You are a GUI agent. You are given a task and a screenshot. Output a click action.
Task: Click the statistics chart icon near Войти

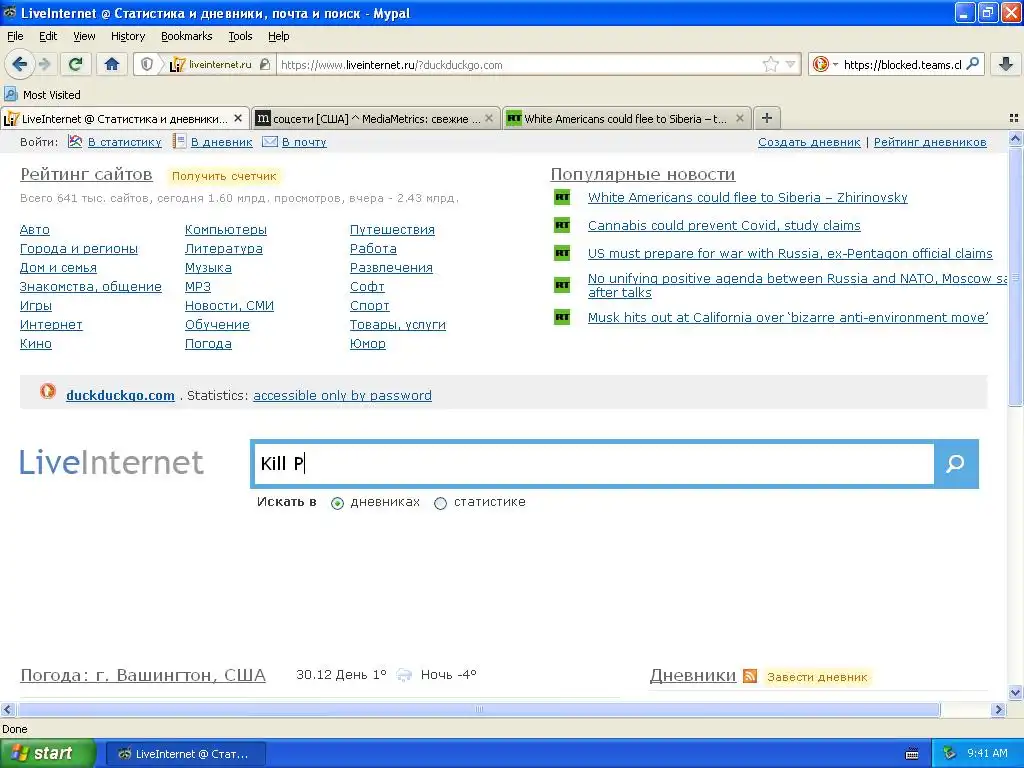pos(75,141)
